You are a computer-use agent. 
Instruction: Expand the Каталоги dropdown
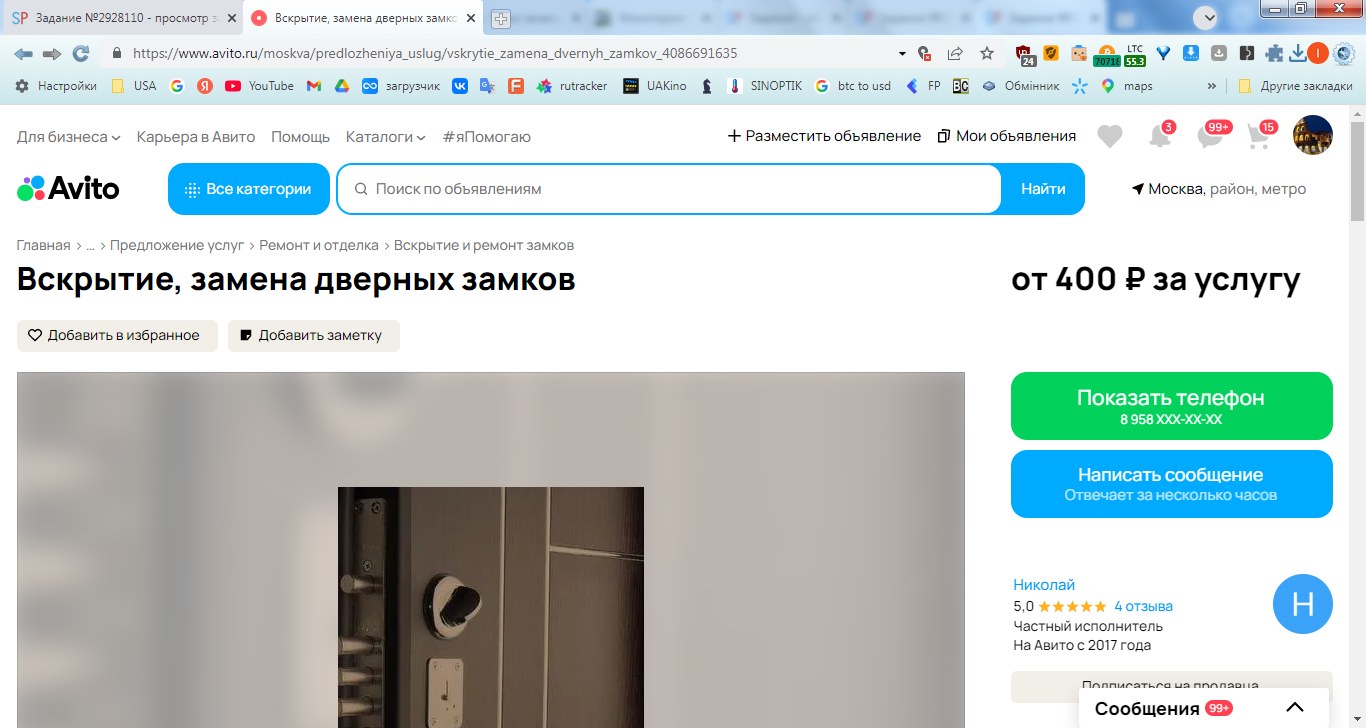click(386, 137)
